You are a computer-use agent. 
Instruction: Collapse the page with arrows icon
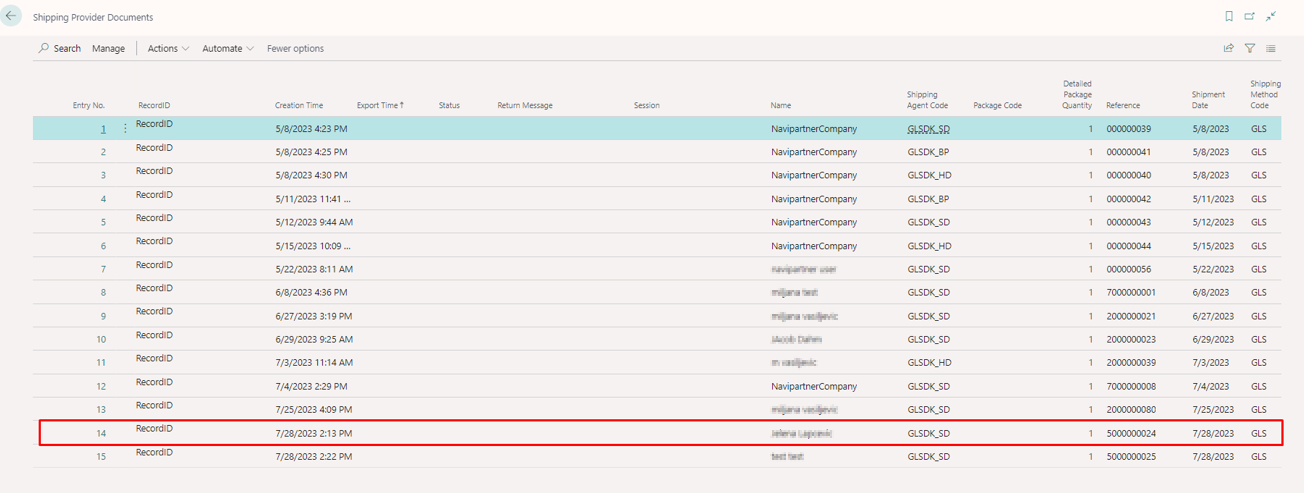point(1271,16)
